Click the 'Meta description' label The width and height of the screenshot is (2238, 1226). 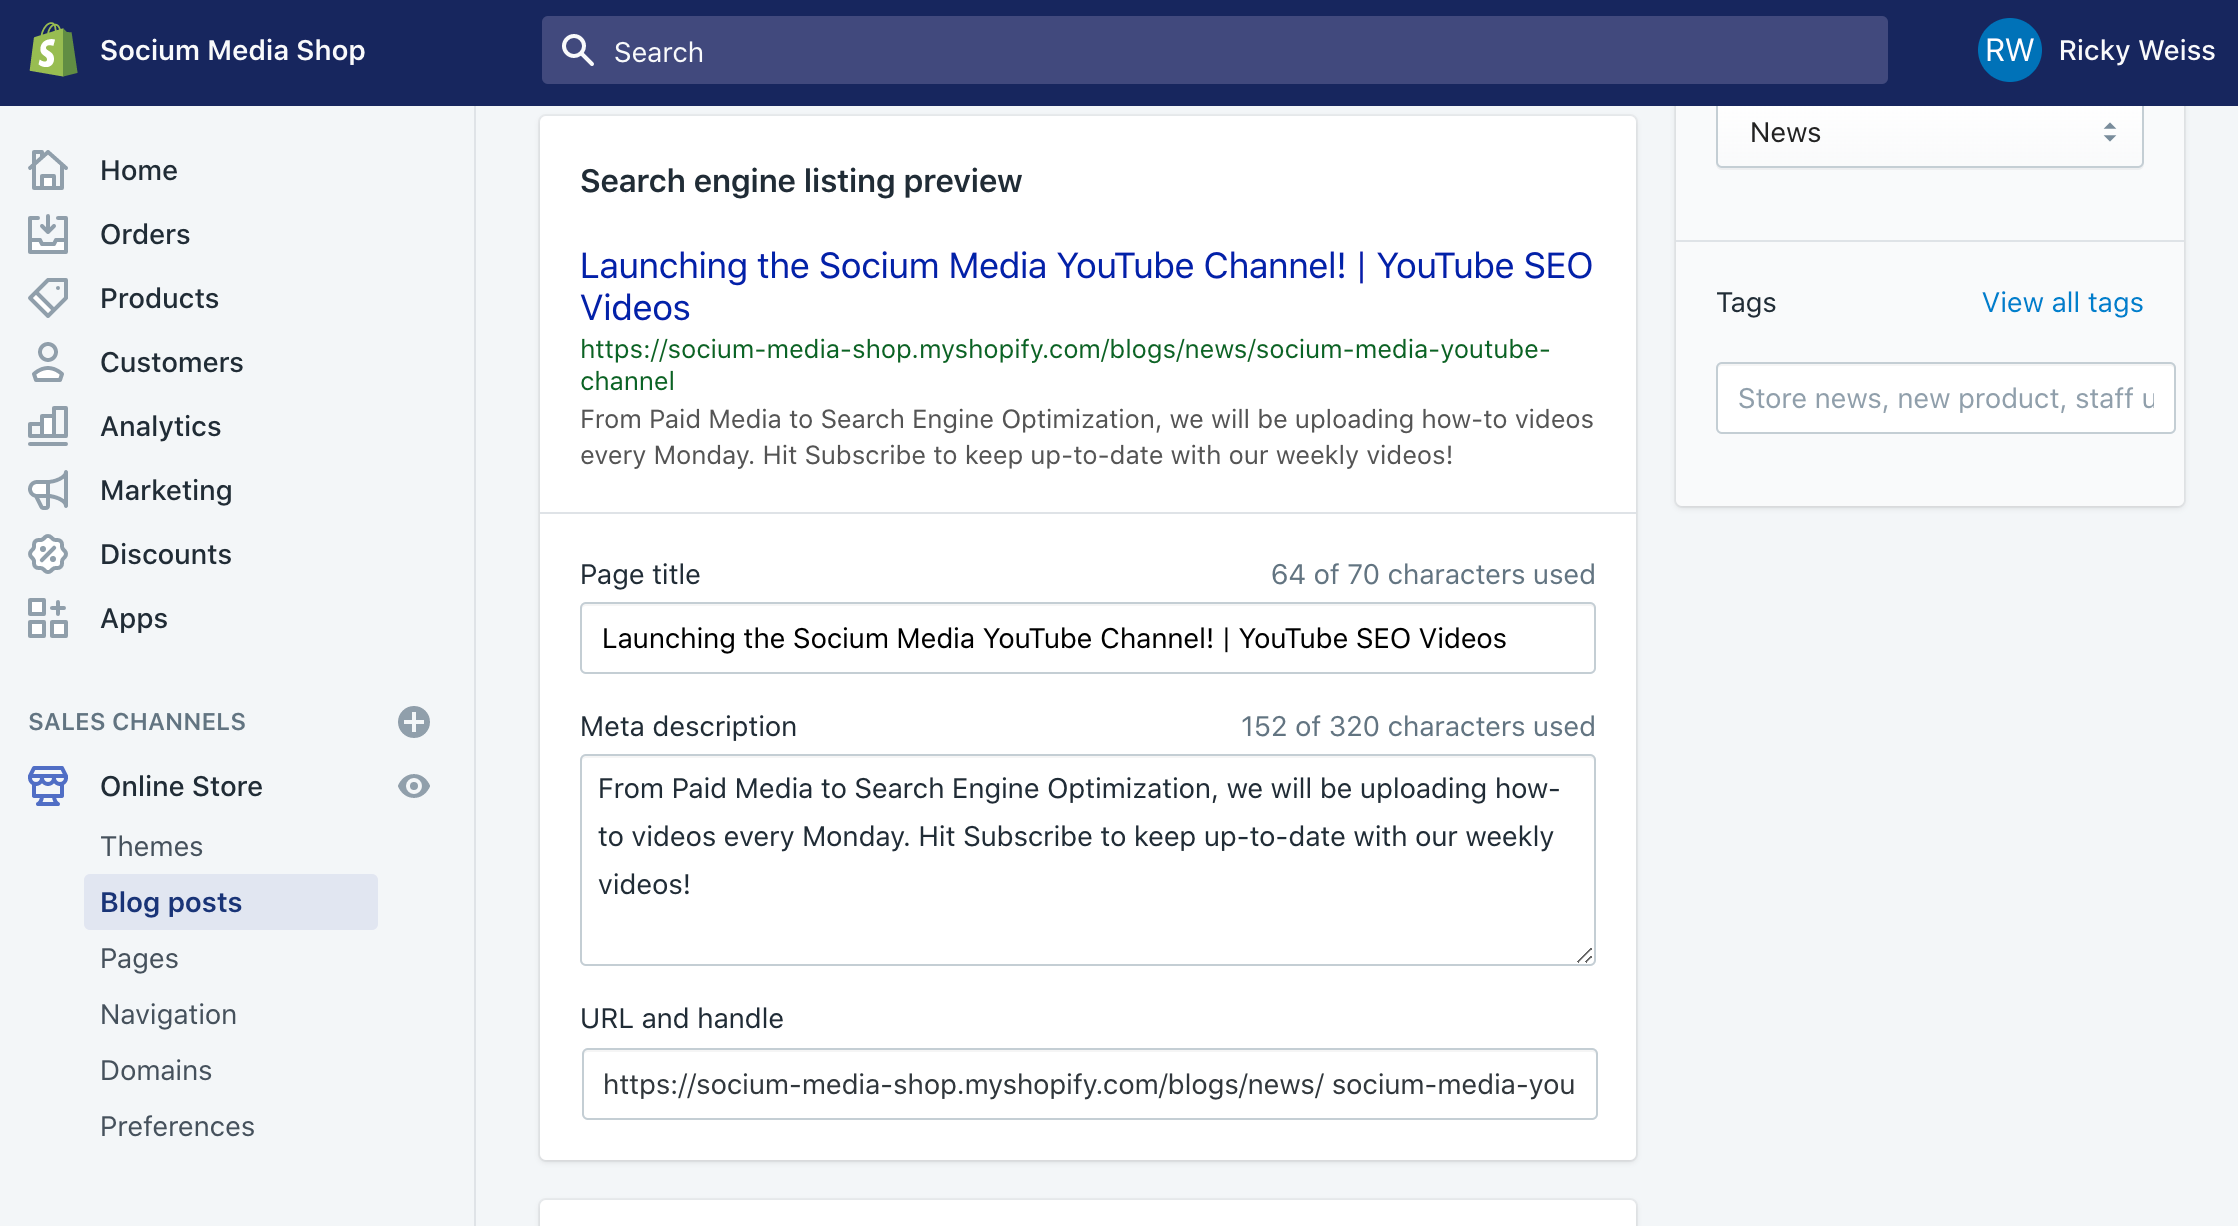click(688, 726)
